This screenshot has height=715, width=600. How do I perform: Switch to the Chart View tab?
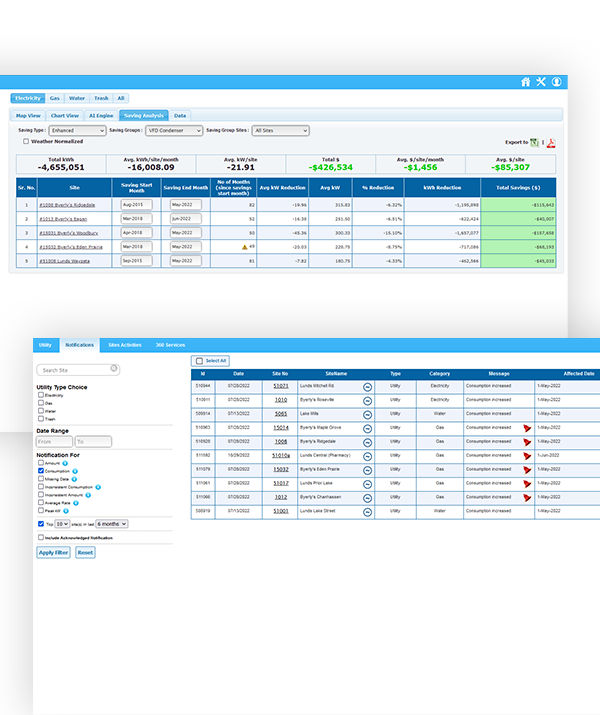pyautogui.click(x=64, y=115)
